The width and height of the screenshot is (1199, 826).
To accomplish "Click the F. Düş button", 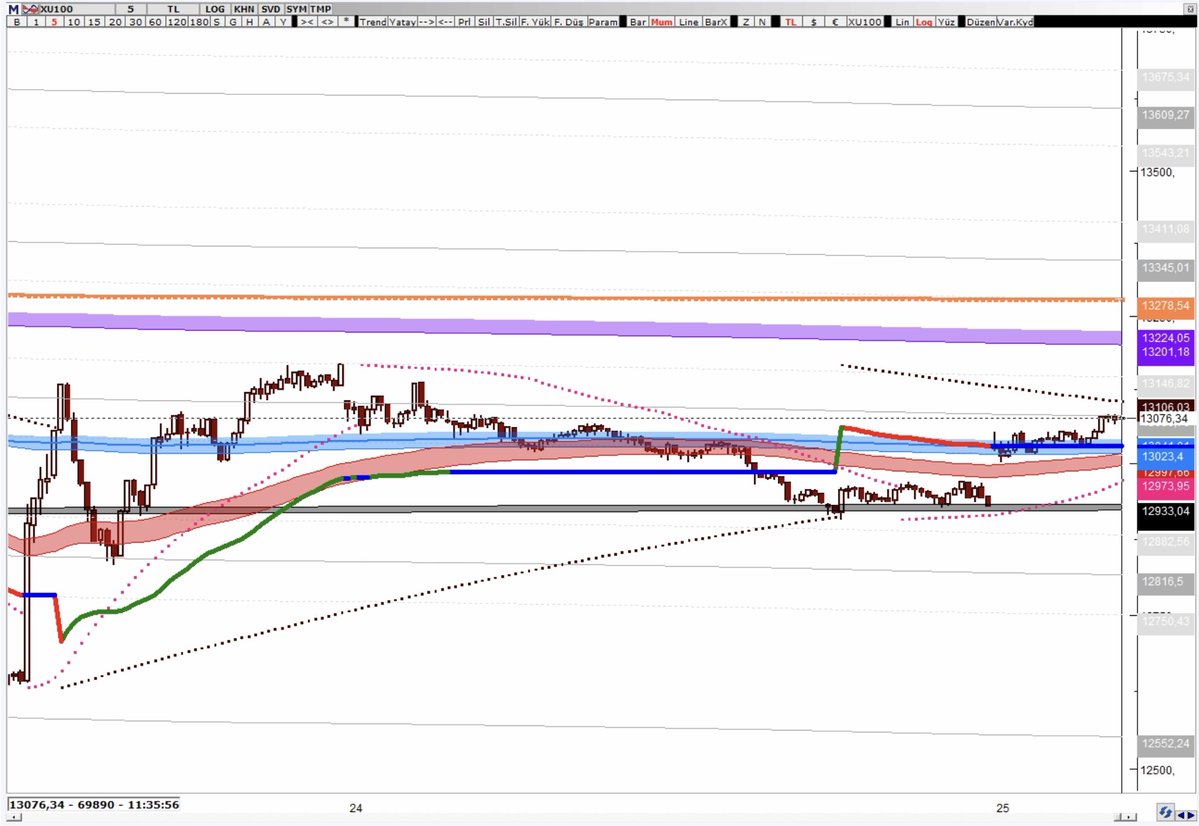I will [569, 22].
